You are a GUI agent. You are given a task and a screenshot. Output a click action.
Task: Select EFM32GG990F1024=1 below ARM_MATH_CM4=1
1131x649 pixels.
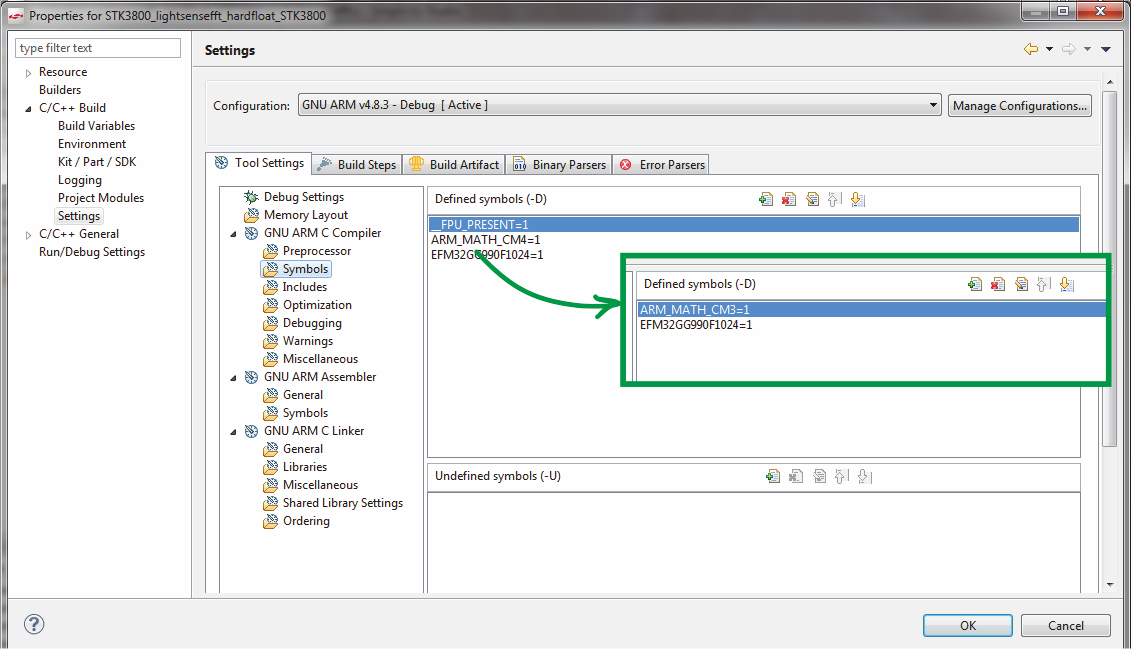(487, 255)
